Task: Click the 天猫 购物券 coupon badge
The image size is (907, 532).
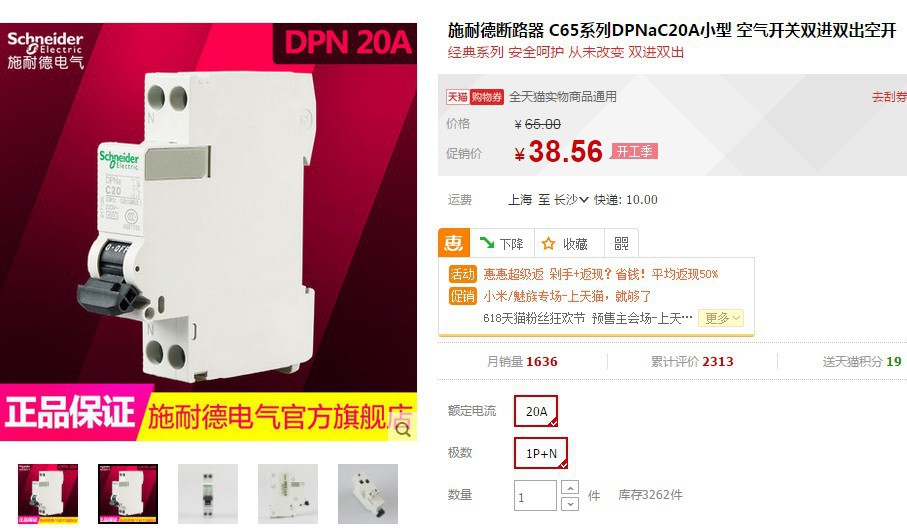Action: pos(474,97)
